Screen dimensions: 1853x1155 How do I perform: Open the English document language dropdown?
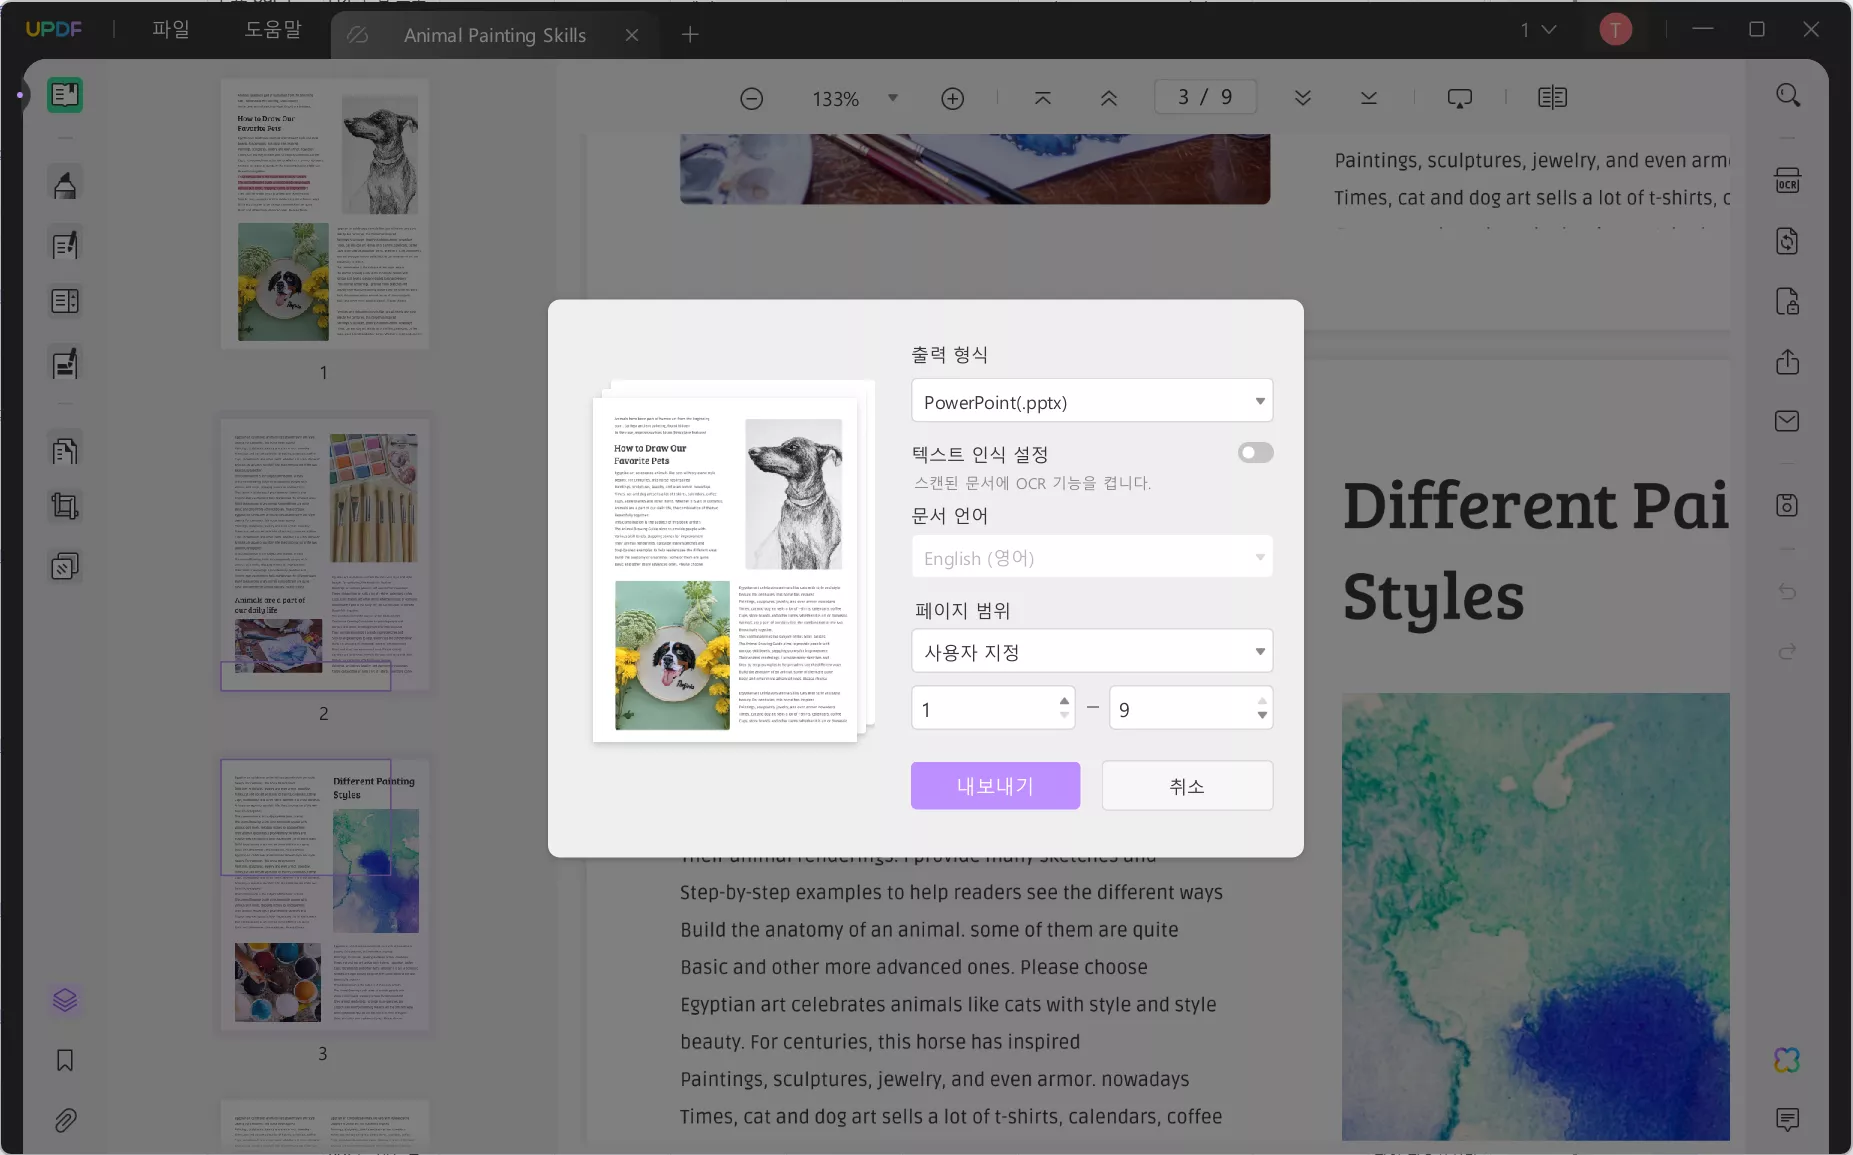1092,557
